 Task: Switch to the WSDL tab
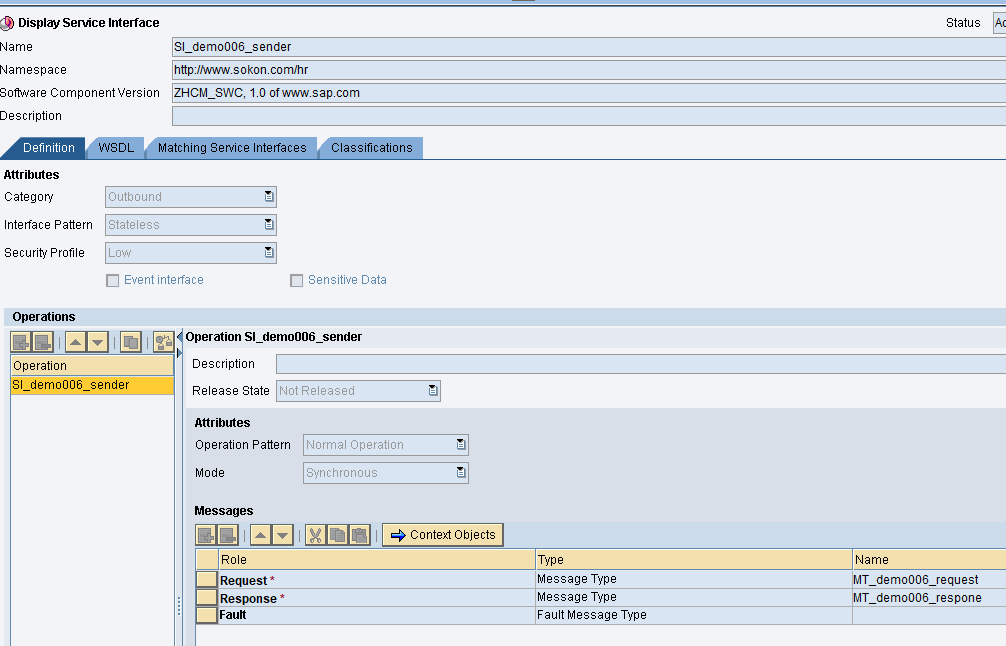coord(114,147)
